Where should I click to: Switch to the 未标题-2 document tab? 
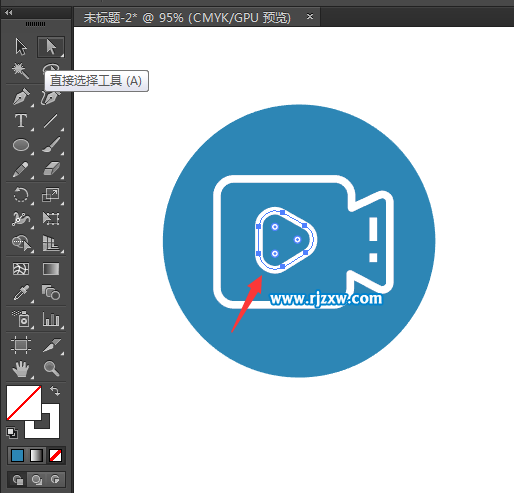point(187,17)
